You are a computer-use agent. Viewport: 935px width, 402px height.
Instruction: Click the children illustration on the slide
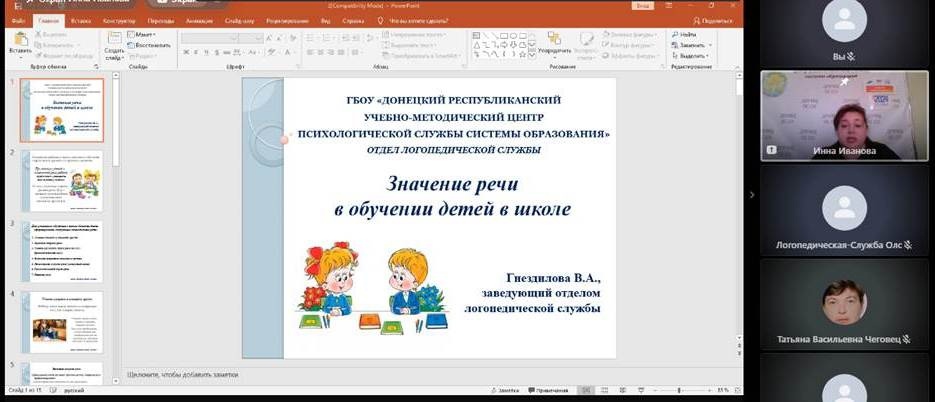pyautogui.click(x=373, y=287)
